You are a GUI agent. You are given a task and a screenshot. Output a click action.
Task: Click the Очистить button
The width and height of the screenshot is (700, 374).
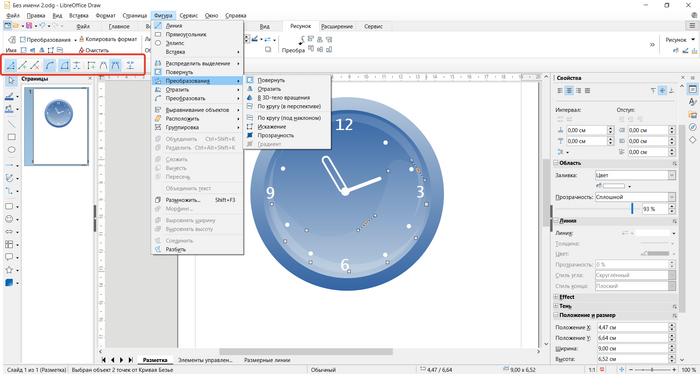94,50
